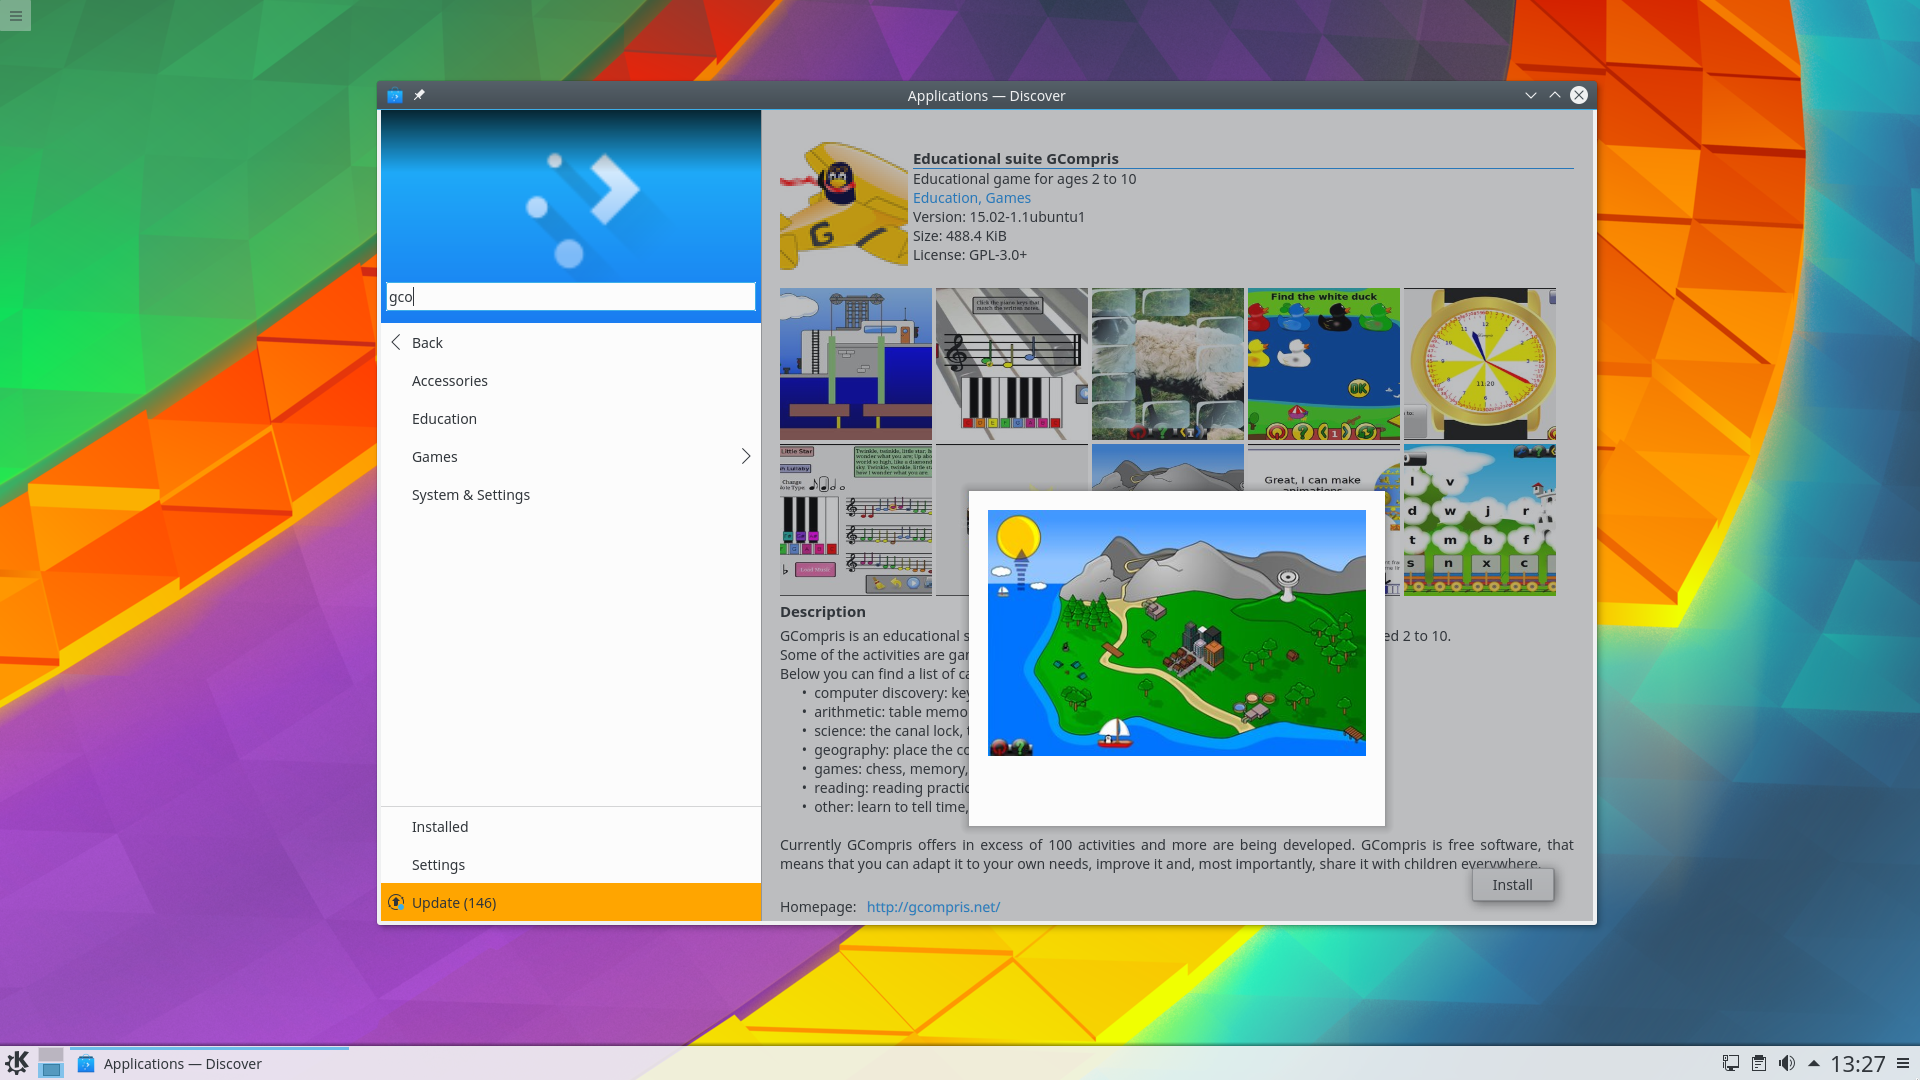Click the Update (146) orange bar
The height and width of the screenshot is (1080, 1920).
(x=570, y=902)
